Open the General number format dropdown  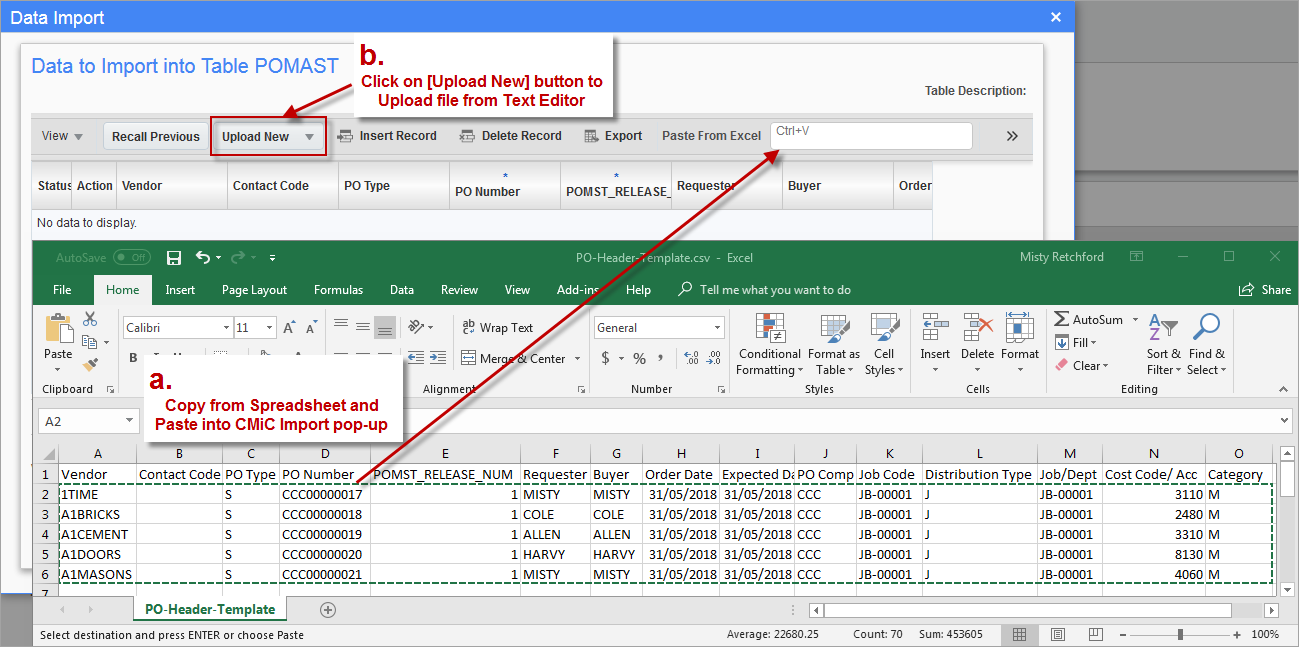[718, 328]
